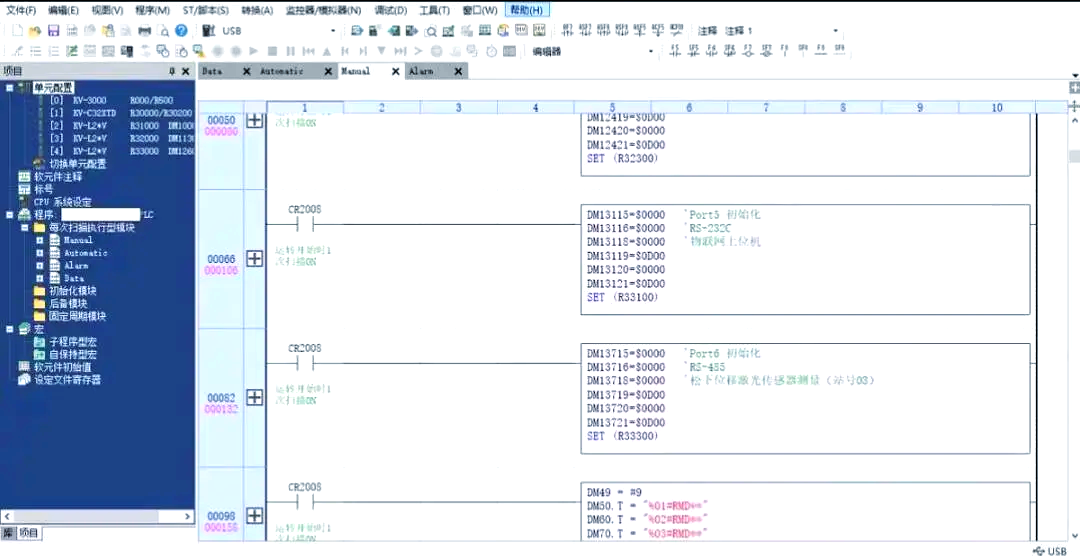Expand the Manual program node in tree

point(40,240)
